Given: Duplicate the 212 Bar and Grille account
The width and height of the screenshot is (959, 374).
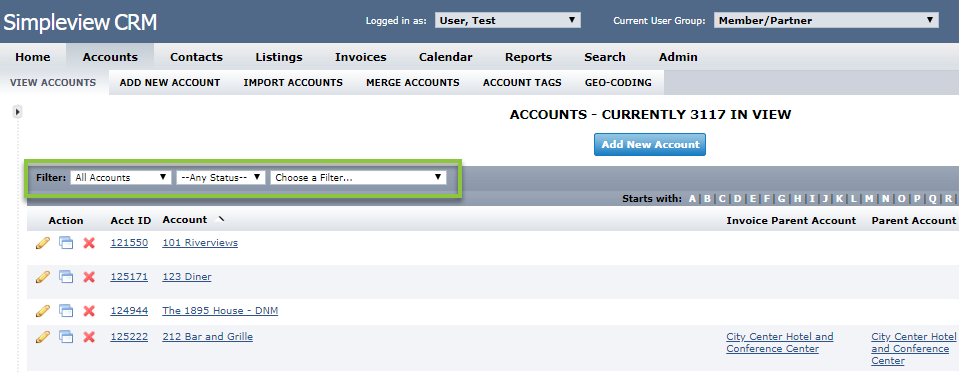Looking at the screenshot, I should [x=65, y=337].
